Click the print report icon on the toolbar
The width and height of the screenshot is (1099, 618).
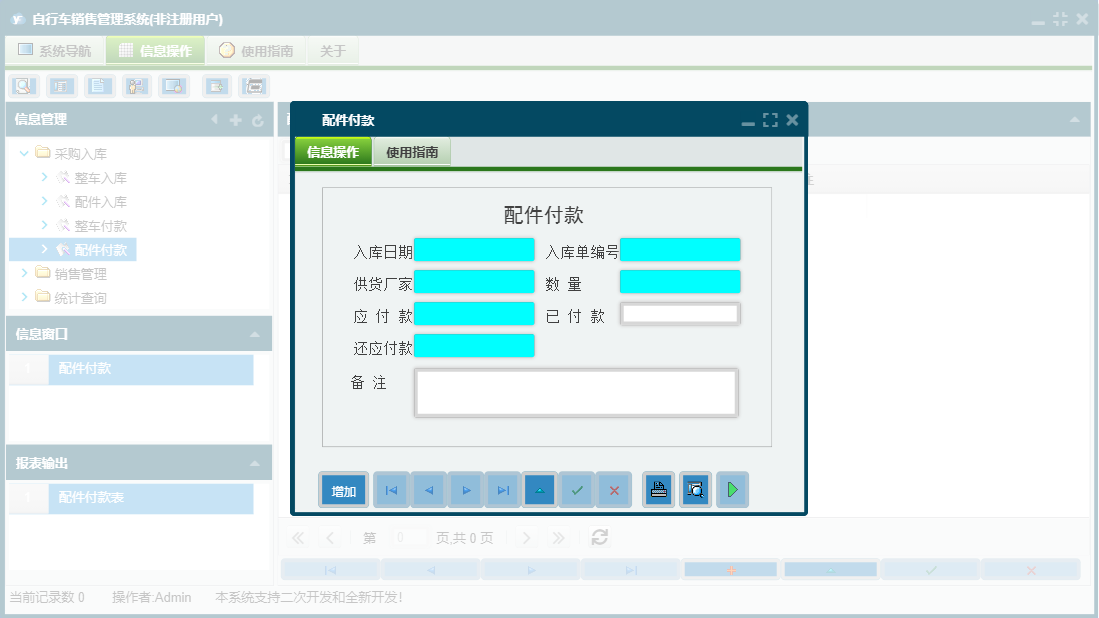pyautogui.click(x=253, y=86)
